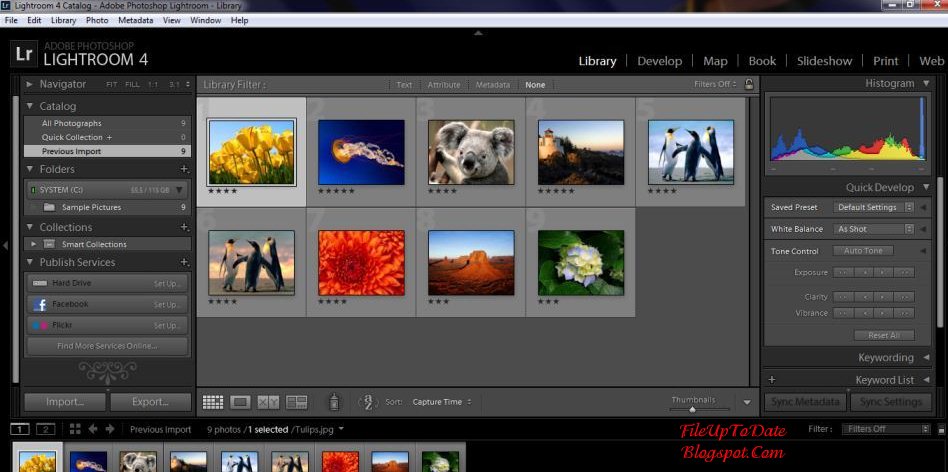The height and width of the screenshot is (472, 948).
Task: Click the Flickr publish service icon
Action: click(x=40, y=326)
